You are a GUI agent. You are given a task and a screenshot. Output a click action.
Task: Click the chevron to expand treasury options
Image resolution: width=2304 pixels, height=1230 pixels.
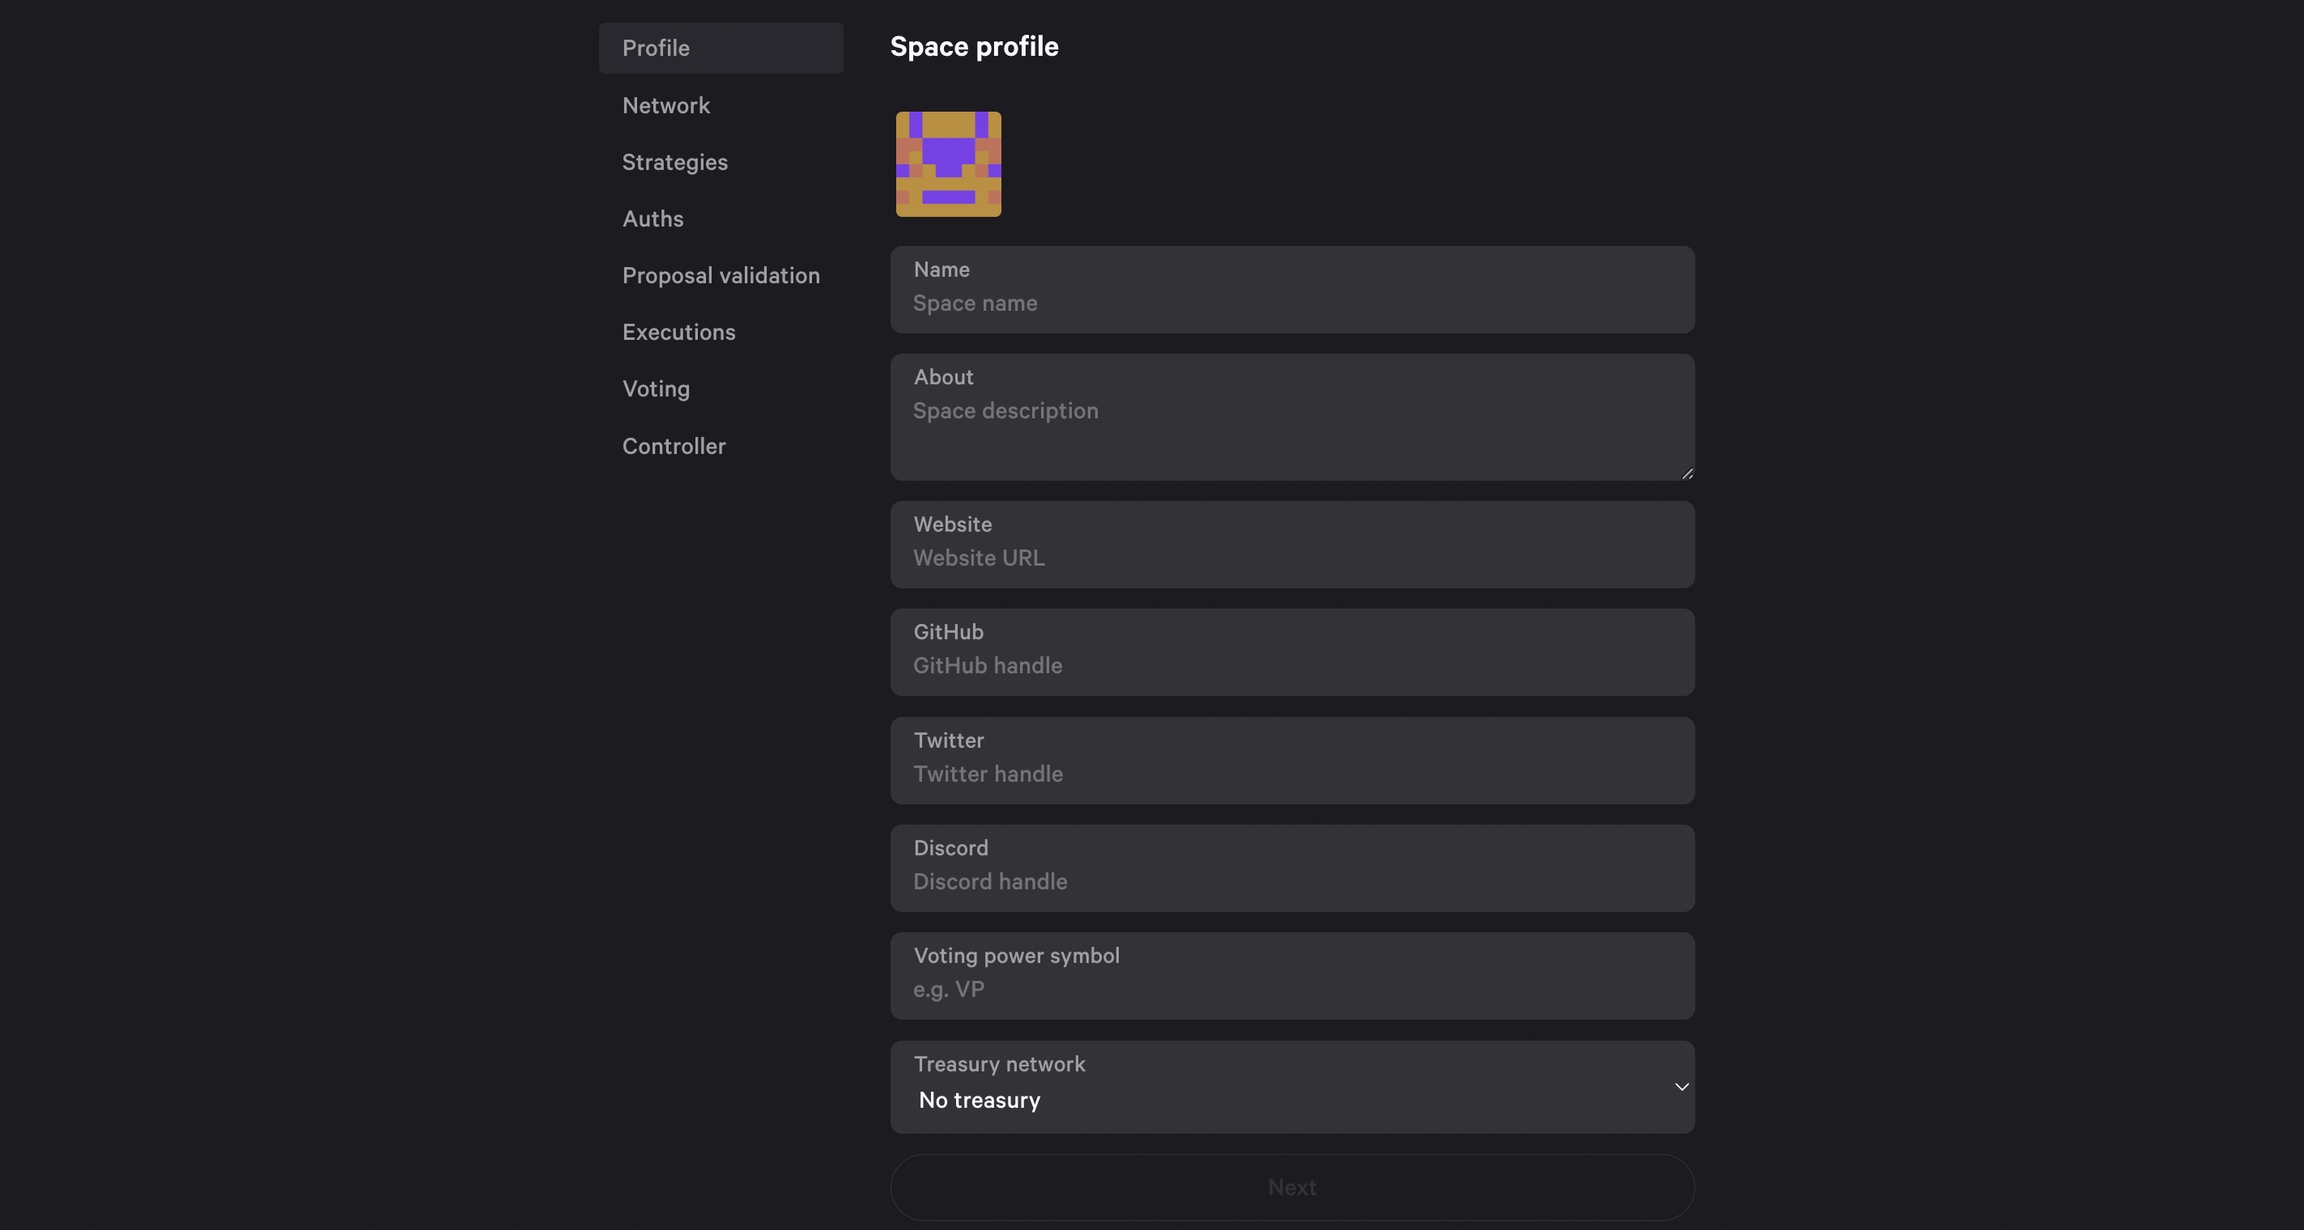[1680, 1086]
